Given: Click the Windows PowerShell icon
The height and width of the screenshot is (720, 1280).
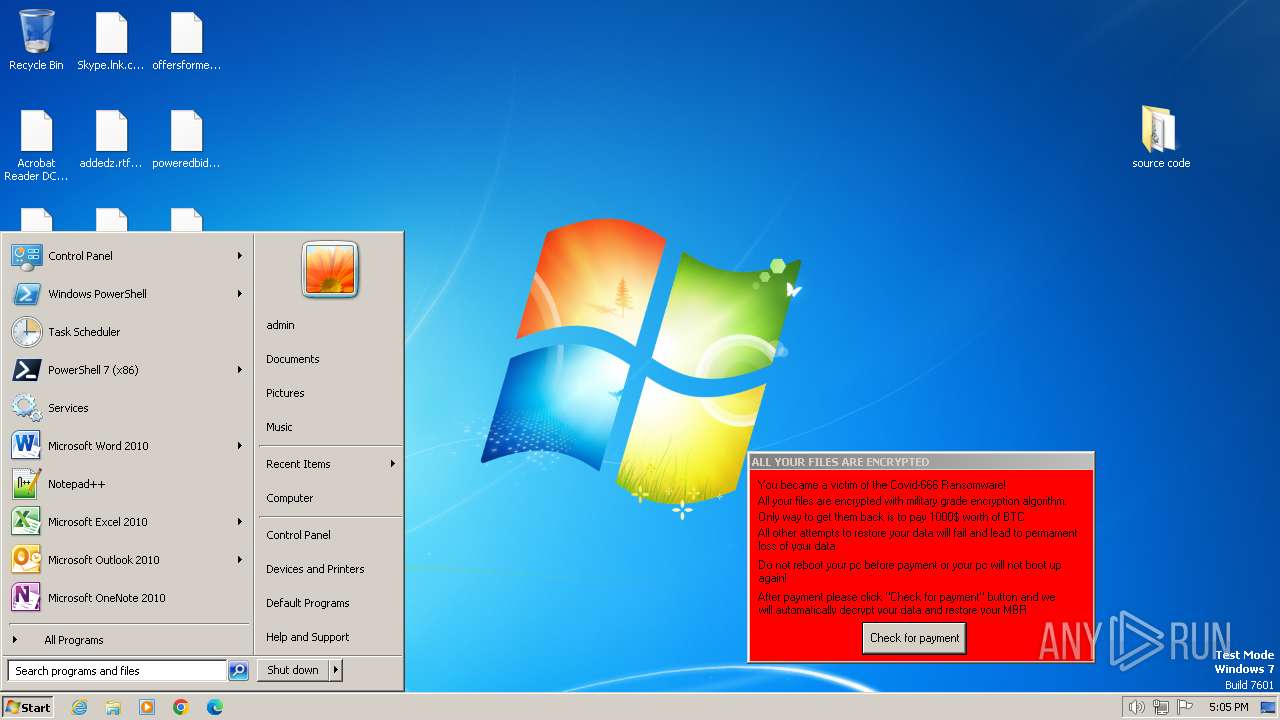Looking at the screenshot, I should click(x=26, y=294).
